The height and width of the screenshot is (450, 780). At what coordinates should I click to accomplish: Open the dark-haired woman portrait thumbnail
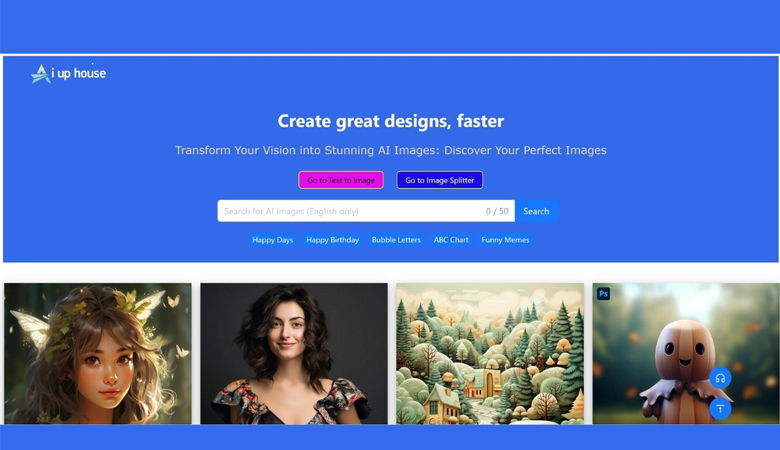[294, 354]
